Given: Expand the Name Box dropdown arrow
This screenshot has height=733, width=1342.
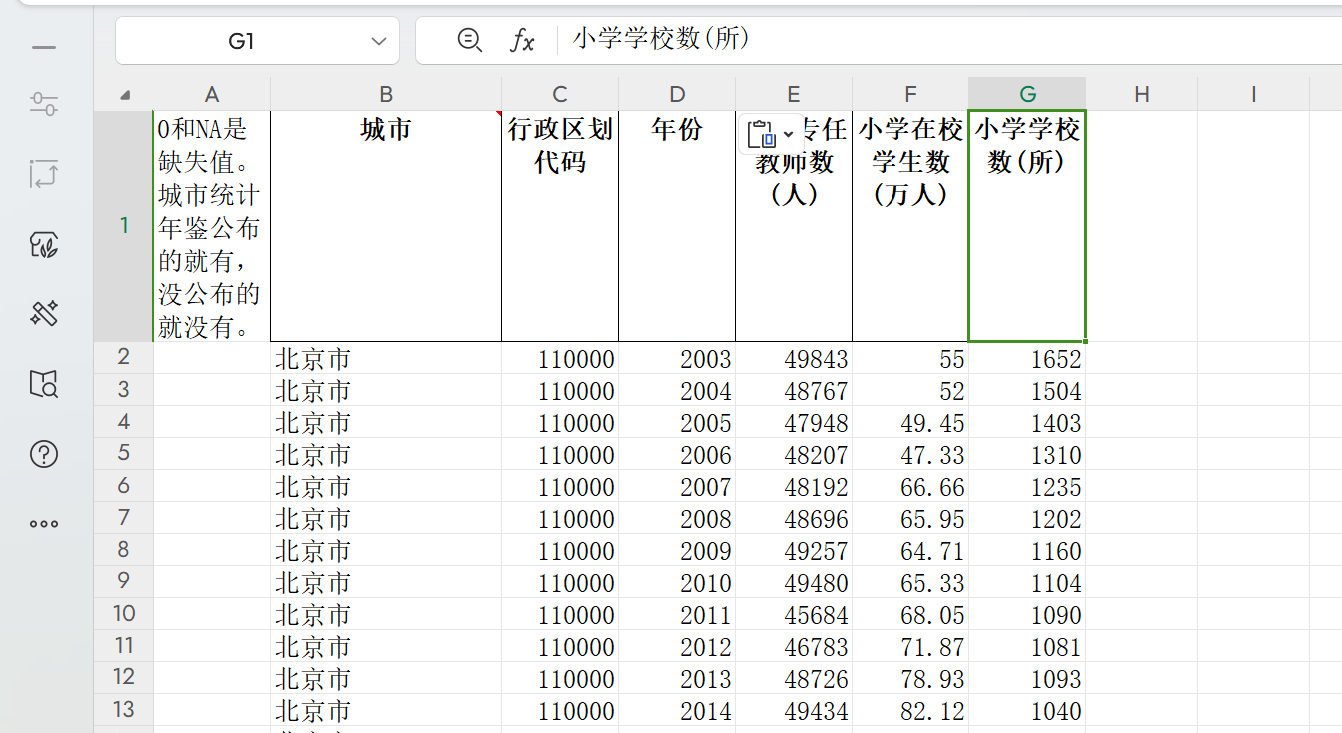Looking at the screenshot, I should coord(379,41).
